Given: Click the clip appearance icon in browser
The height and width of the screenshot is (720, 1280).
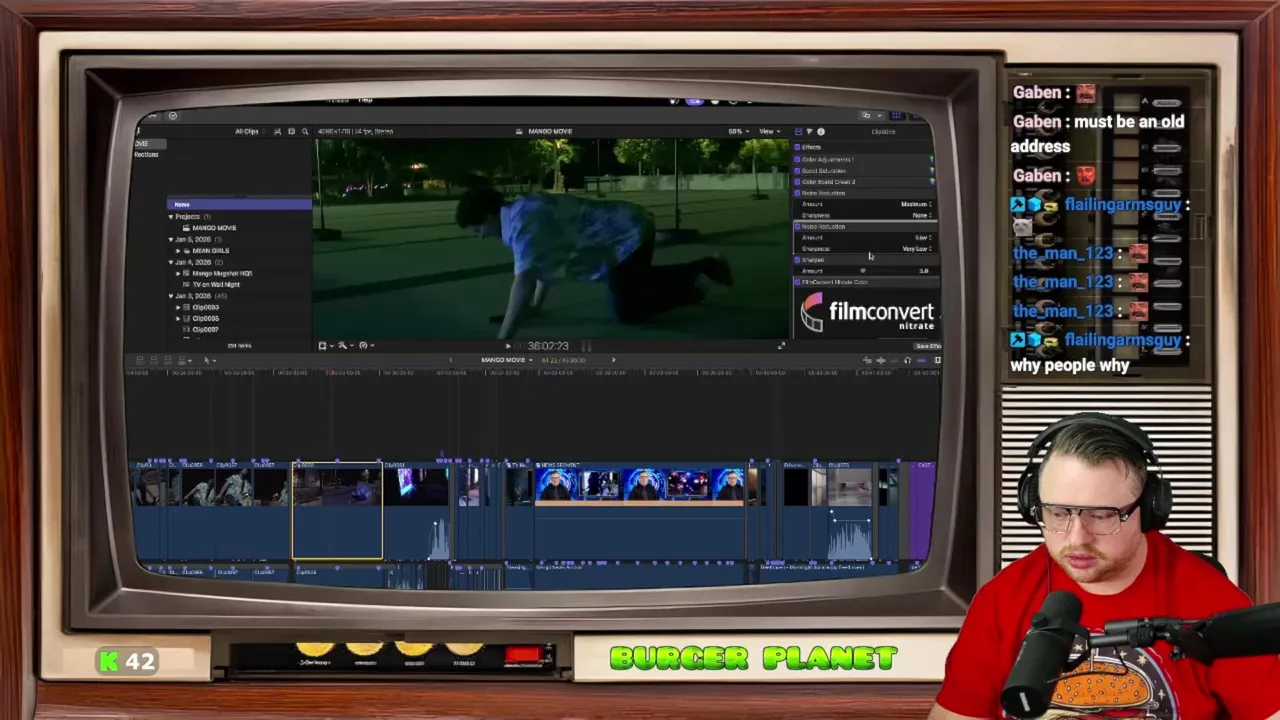Looking at the screenshot, I should click(278, 131).
